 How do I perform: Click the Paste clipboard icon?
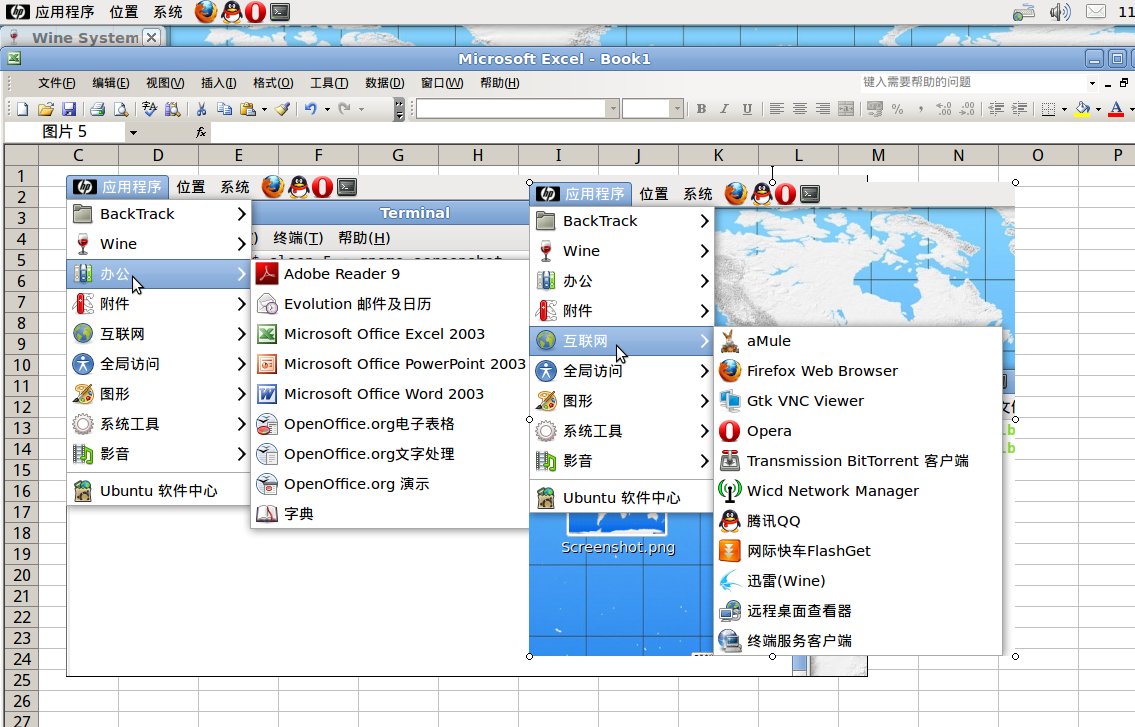tap(248, 109)
